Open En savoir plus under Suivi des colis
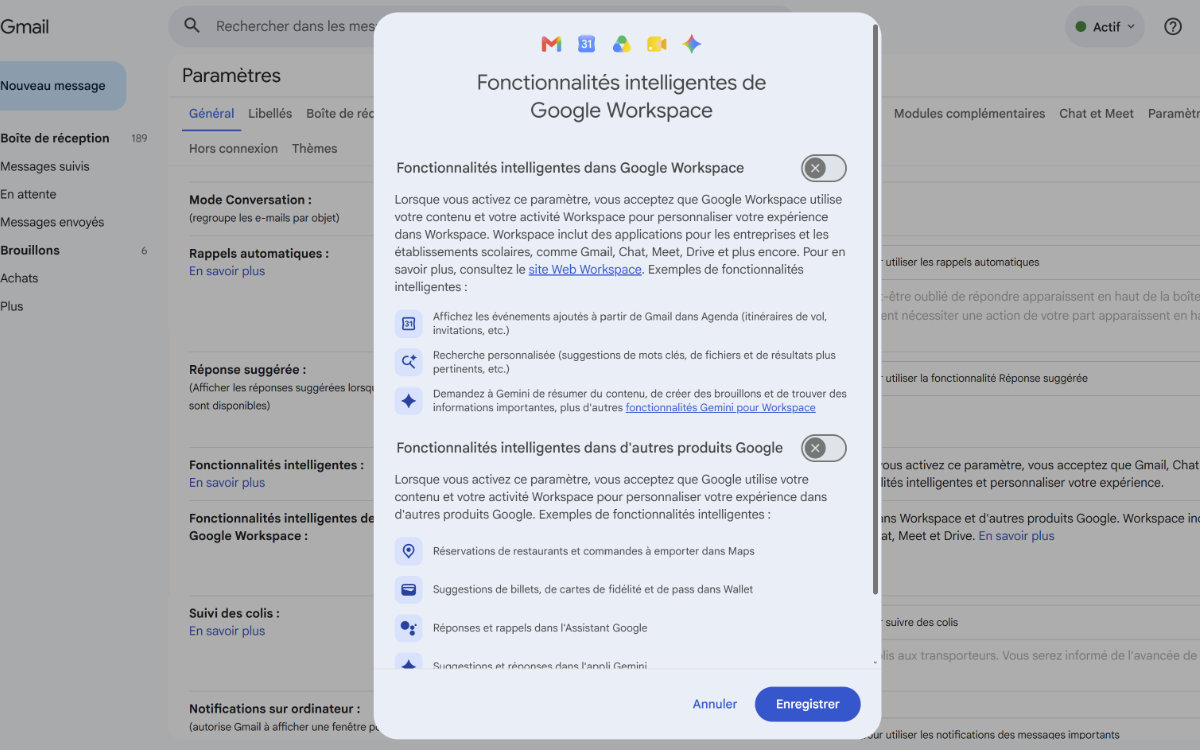The height and width of the screenshot is (750, 1200). (x=227, y=631)
